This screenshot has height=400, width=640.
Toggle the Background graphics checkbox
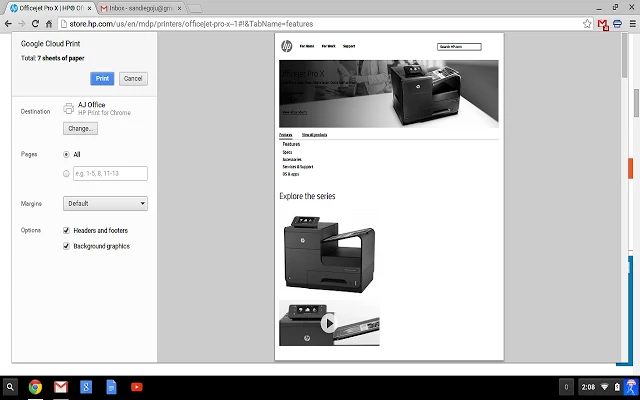point(66,246)
